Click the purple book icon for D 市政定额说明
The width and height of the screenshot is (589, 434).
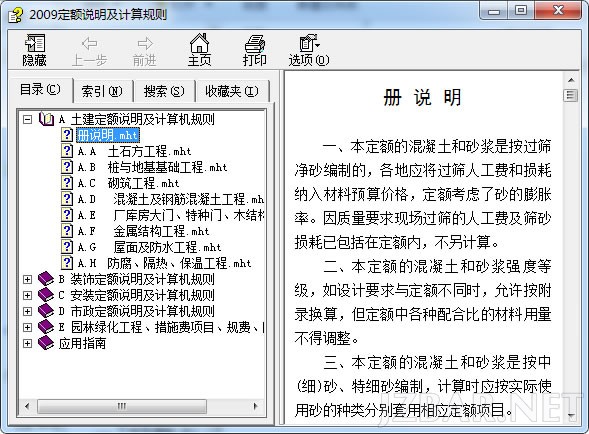coord(46,311)
